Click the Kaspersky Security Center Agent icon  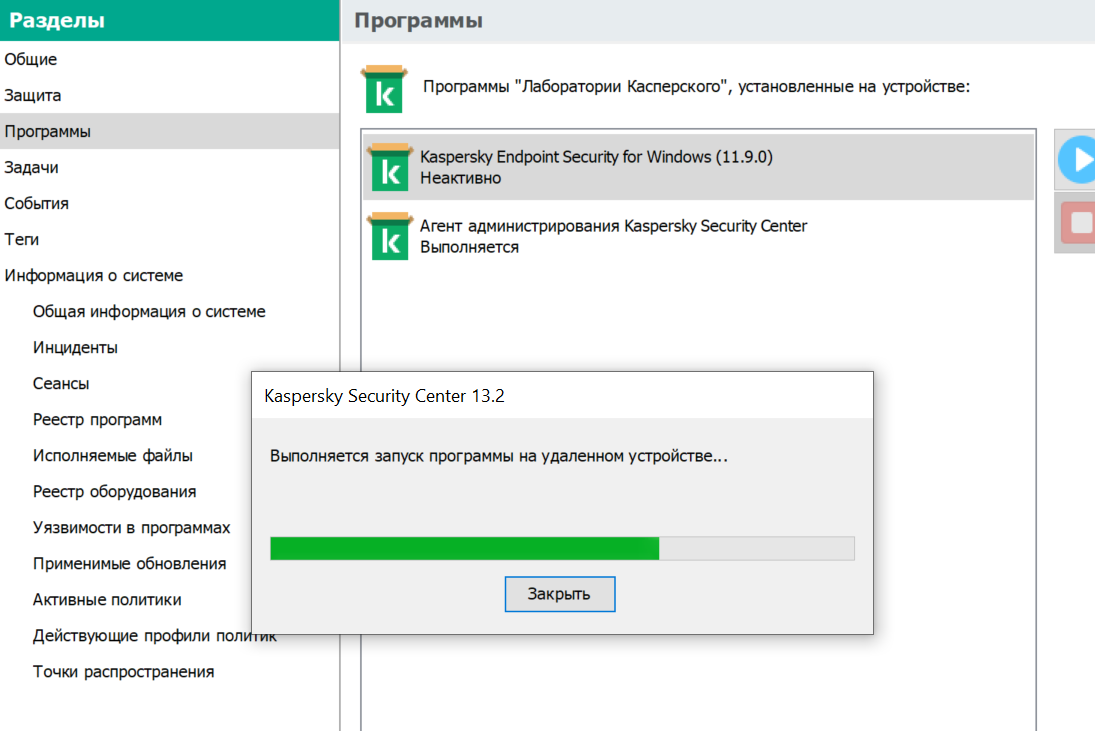(x=390, y=236)
